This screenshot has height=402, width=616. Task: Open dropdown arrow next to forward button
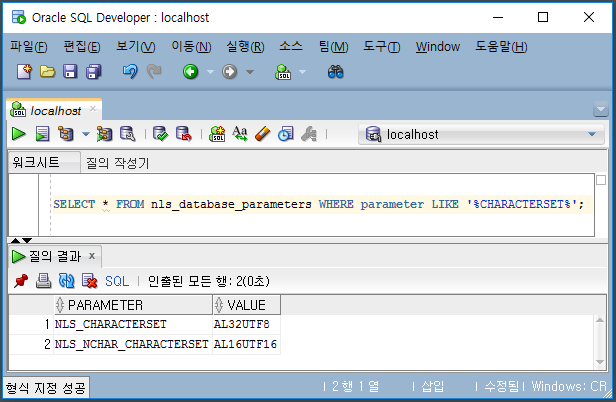click(x=250, y=72)
